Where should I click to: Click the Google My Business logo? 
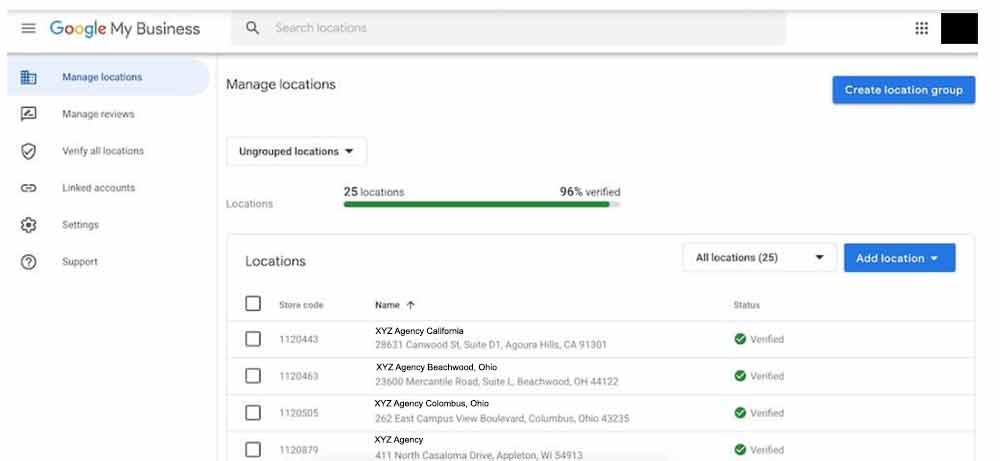tap(125, 29)
